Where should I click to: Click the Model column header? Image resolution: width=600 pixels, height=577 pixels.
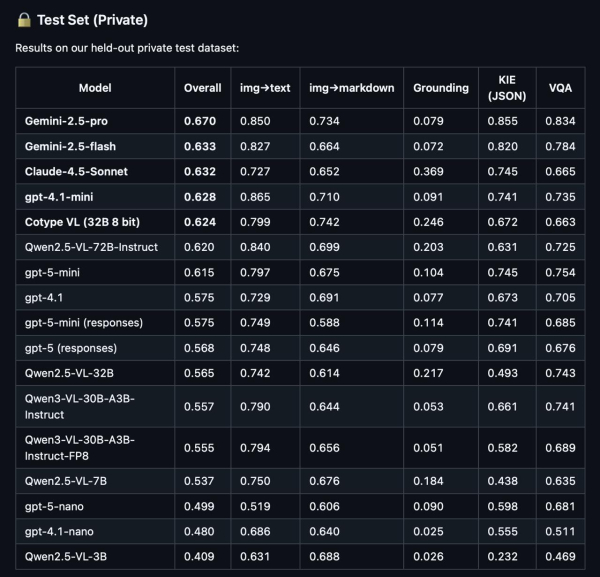95,88
